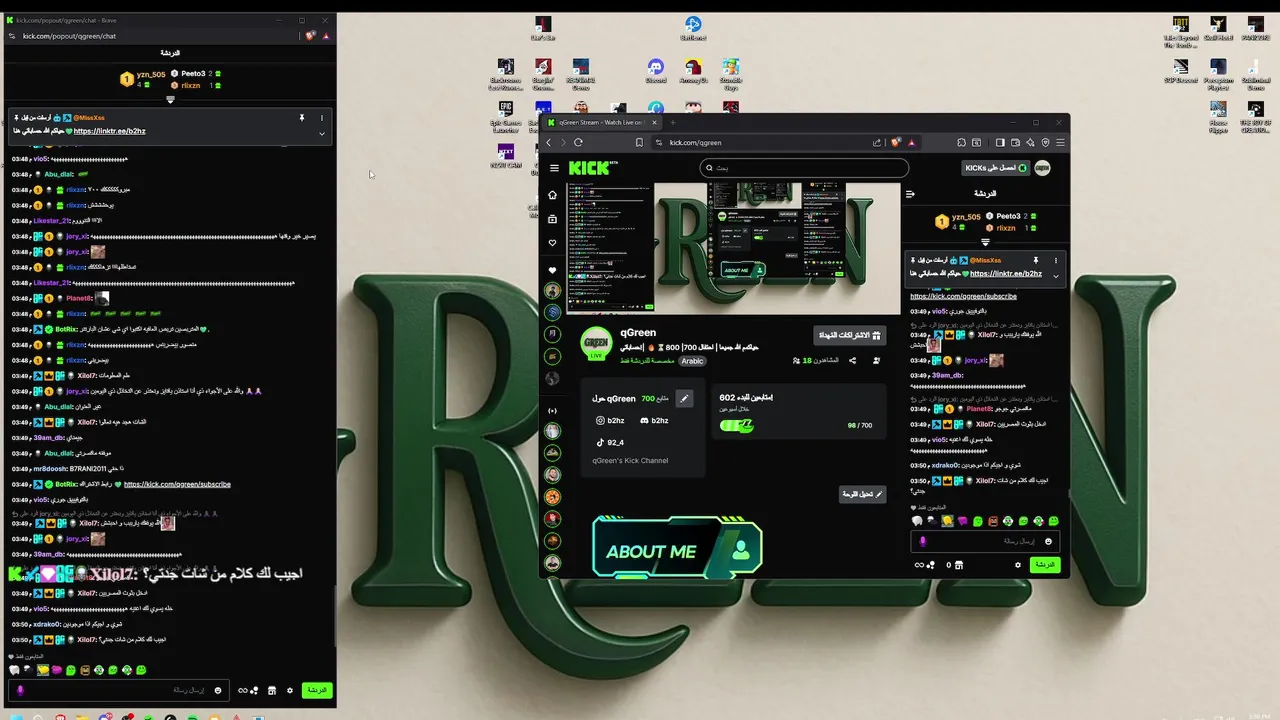Open chat settings gear in the main window
The height and width of the screenshot is (720, 1280).
[1018, 565]
